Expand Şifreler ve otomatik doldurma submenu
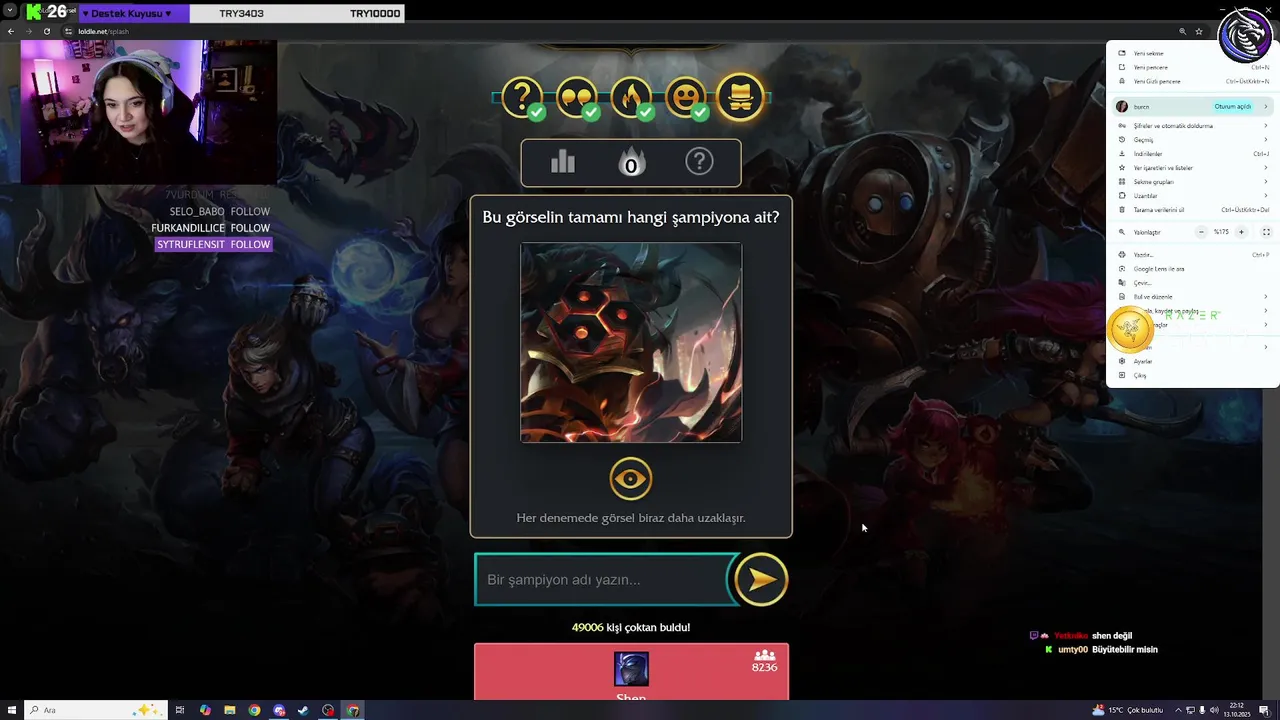The height and width of the screenshot is (720, 1280). click(x=1192, y=126)
